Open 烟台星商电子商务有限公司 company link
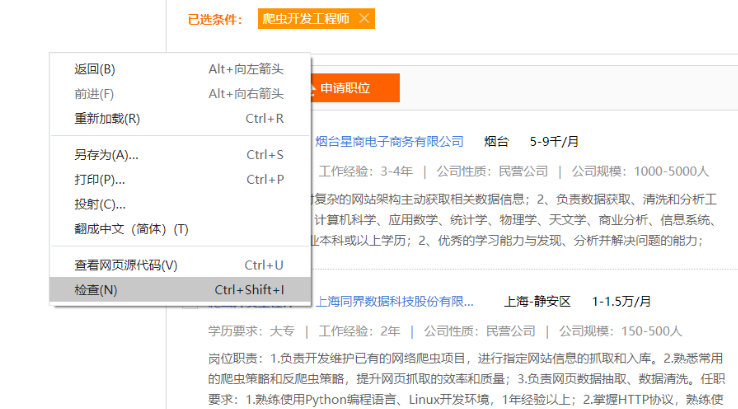Image resolution: width=738 pixels, height=409 pixels. 390,141
